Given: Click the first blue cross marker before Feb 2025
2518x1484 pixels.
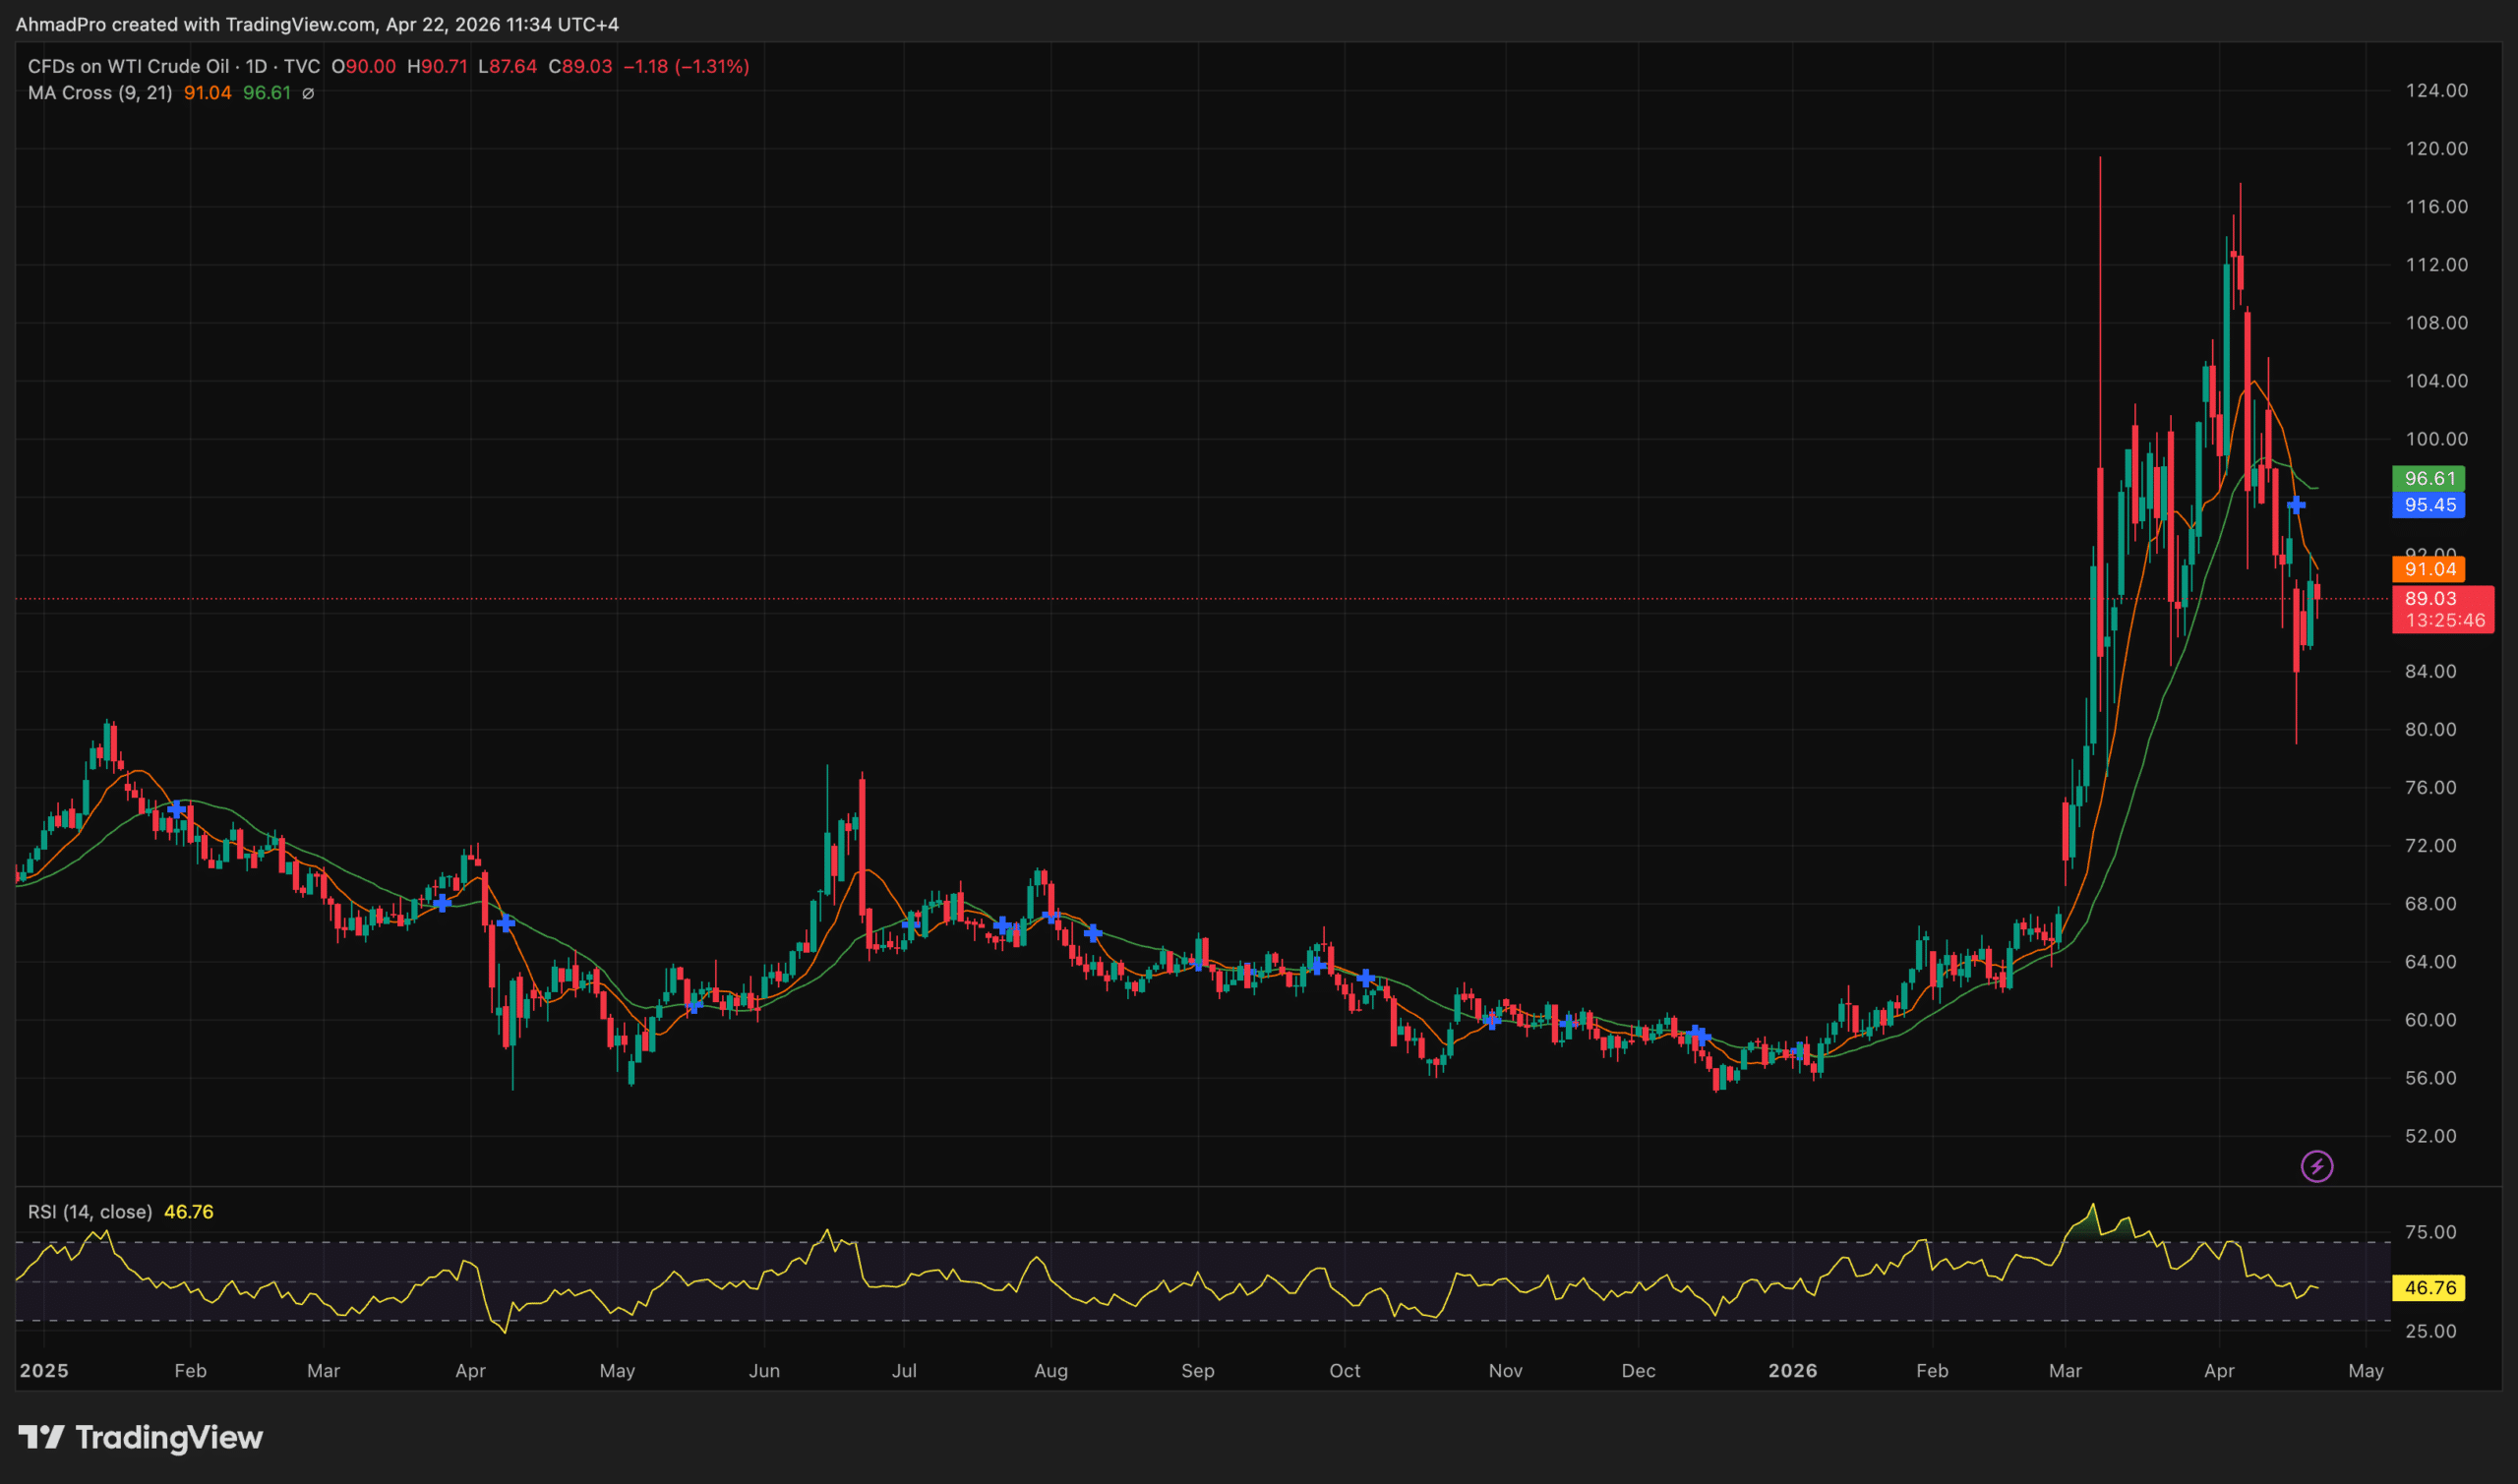Looking at the screenshot, I should [x=177, y=809].
